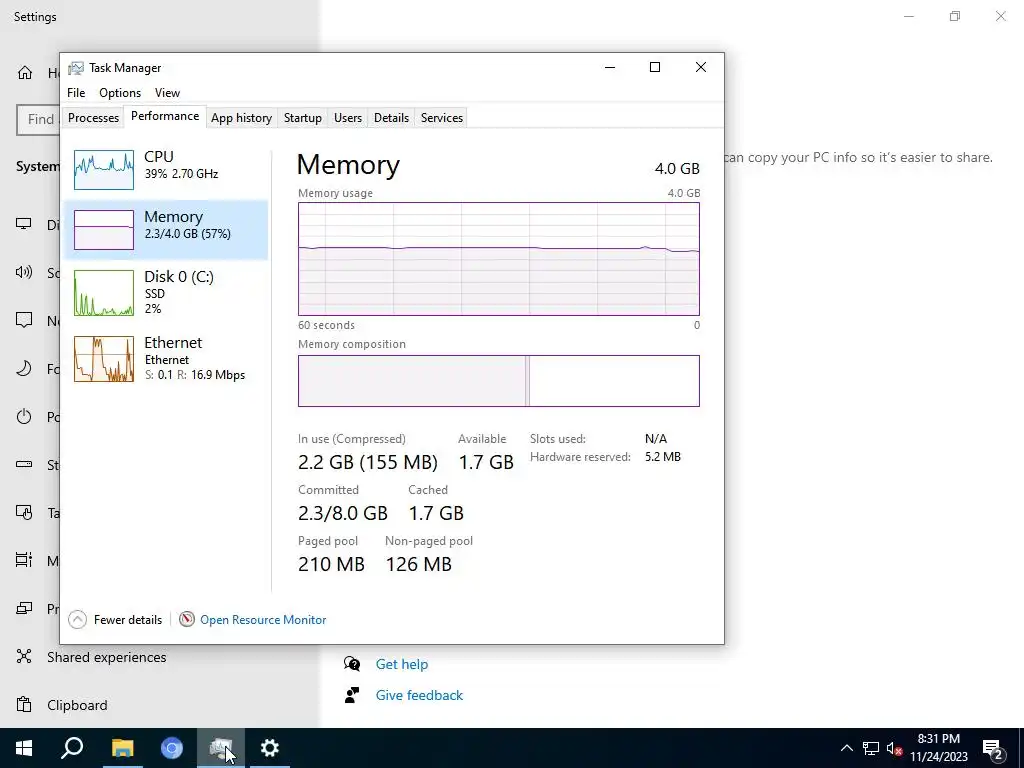Click the Storage drive icon in Settings
This screenshot has width=1024, height=768.
click(x=24, y=464)
